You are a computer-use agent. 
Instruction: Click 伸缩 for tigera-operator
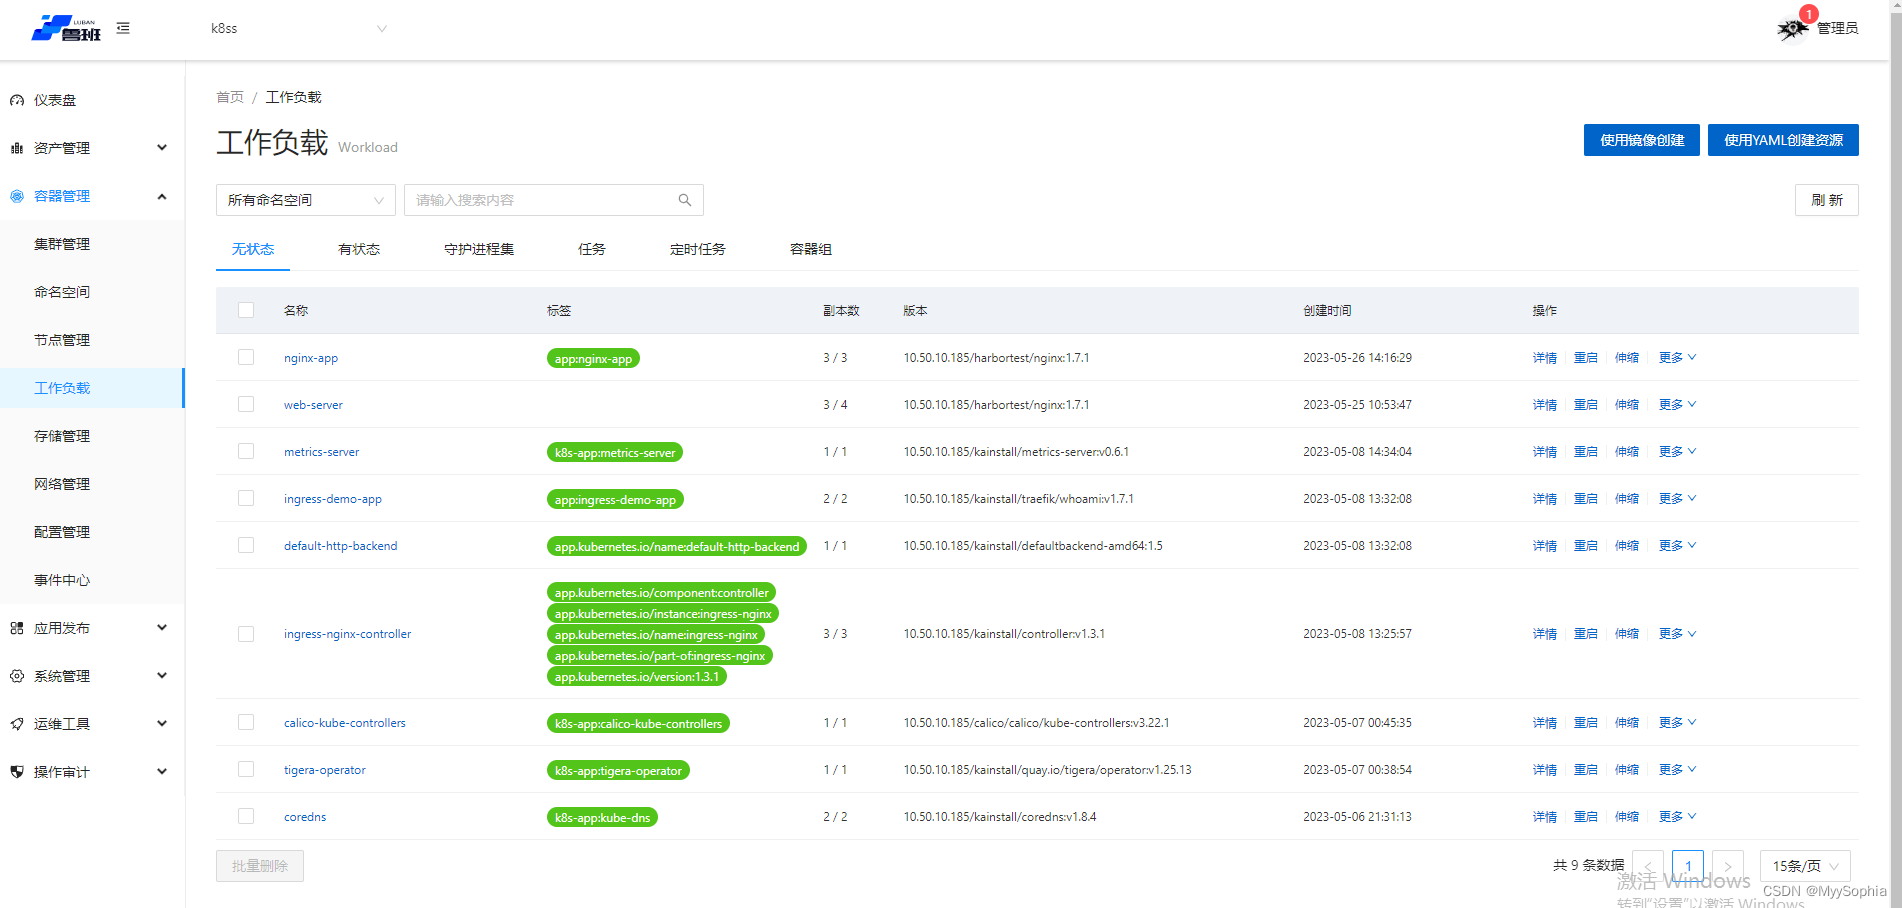click(x=1627, y=770)
